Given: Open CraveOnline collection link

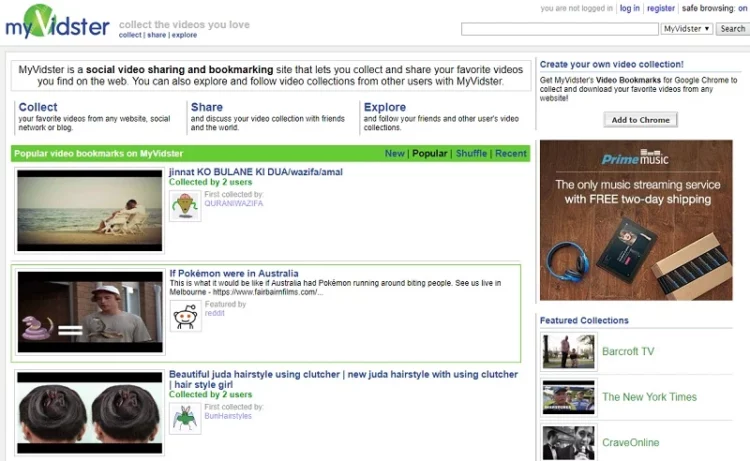Looking at the screenshot, I should tap(630, 443).
